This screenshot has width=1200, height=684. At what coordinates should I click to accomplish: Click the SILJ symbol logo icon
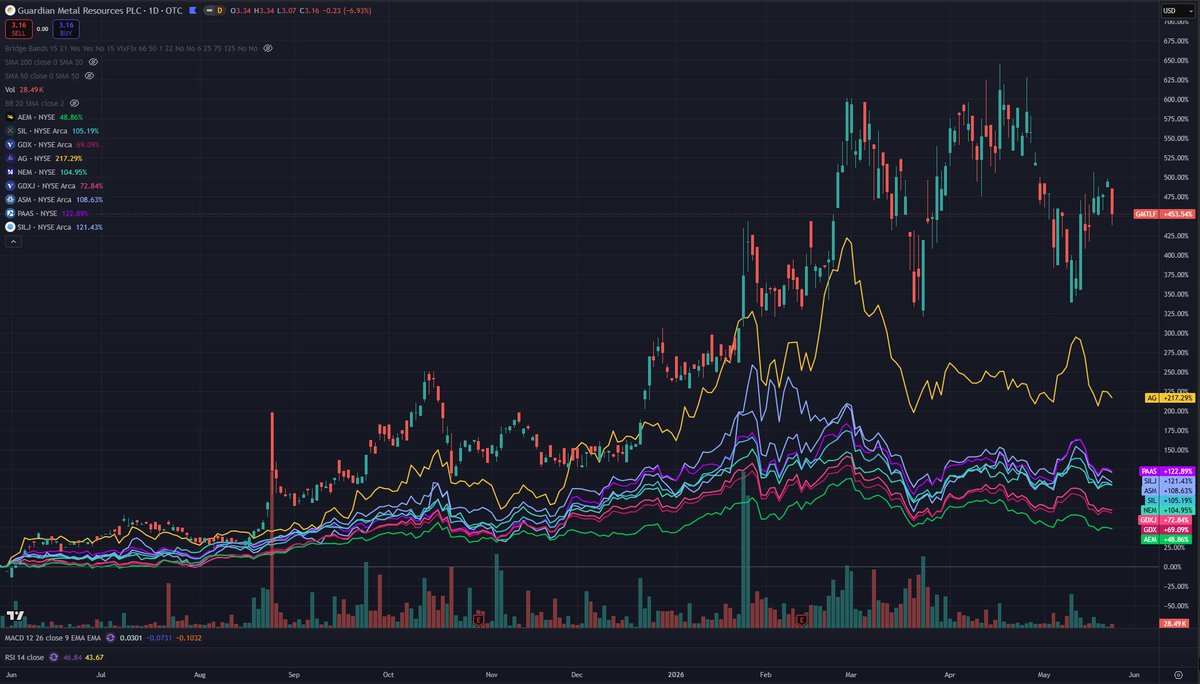[x=10, y=227]
